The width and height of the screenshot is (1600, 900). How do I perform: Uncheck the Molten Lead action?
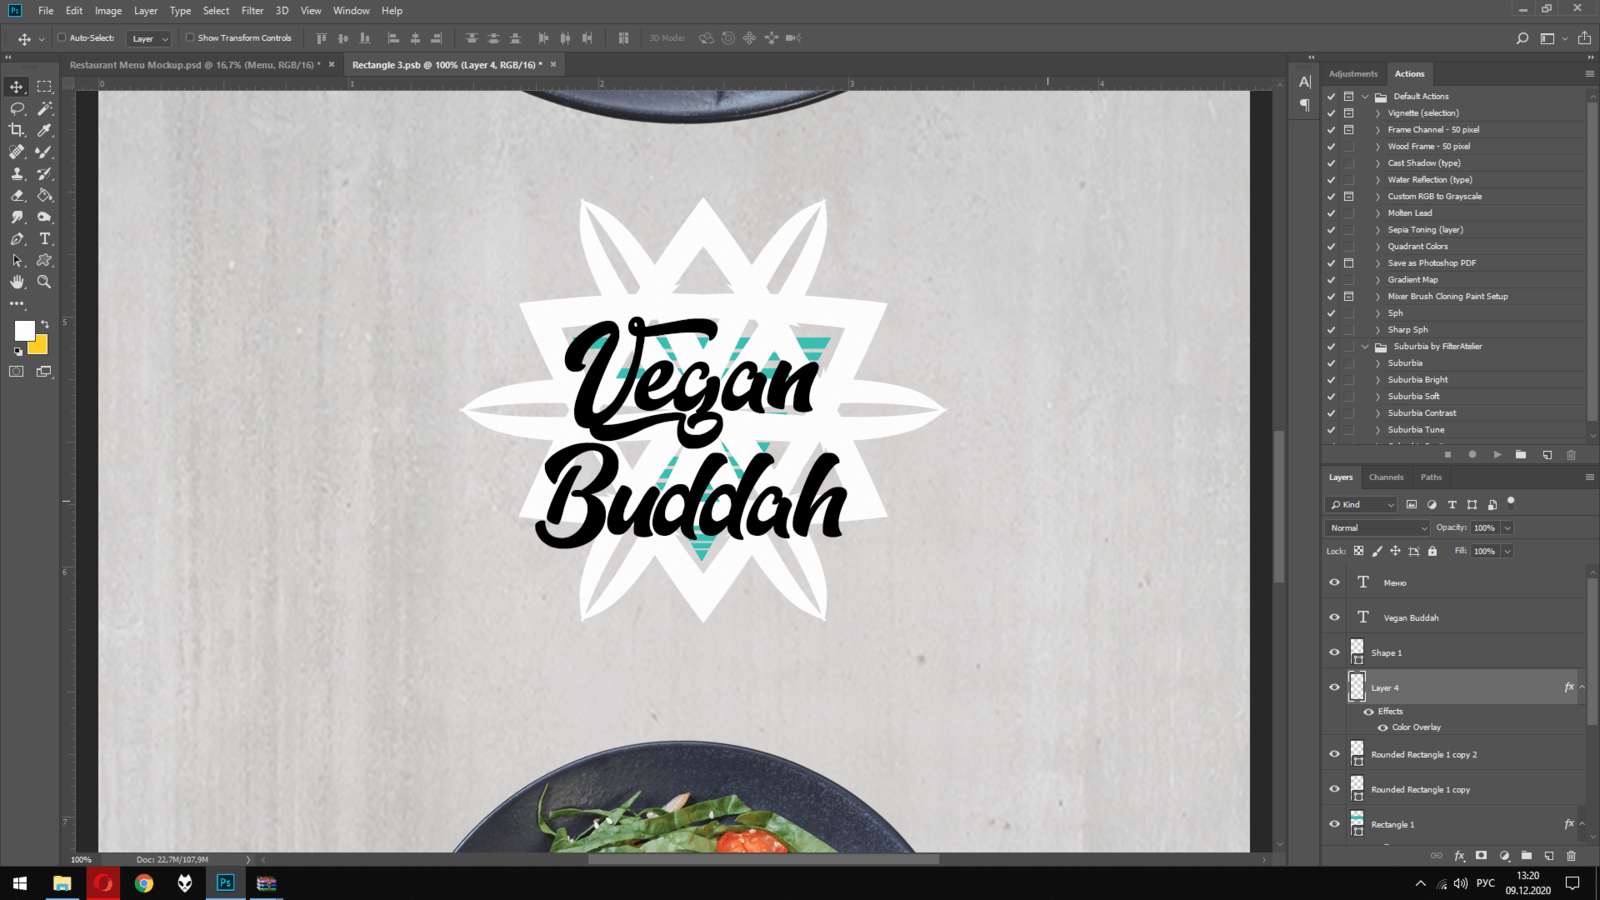pyautogui.click(x=1331, y=213)
